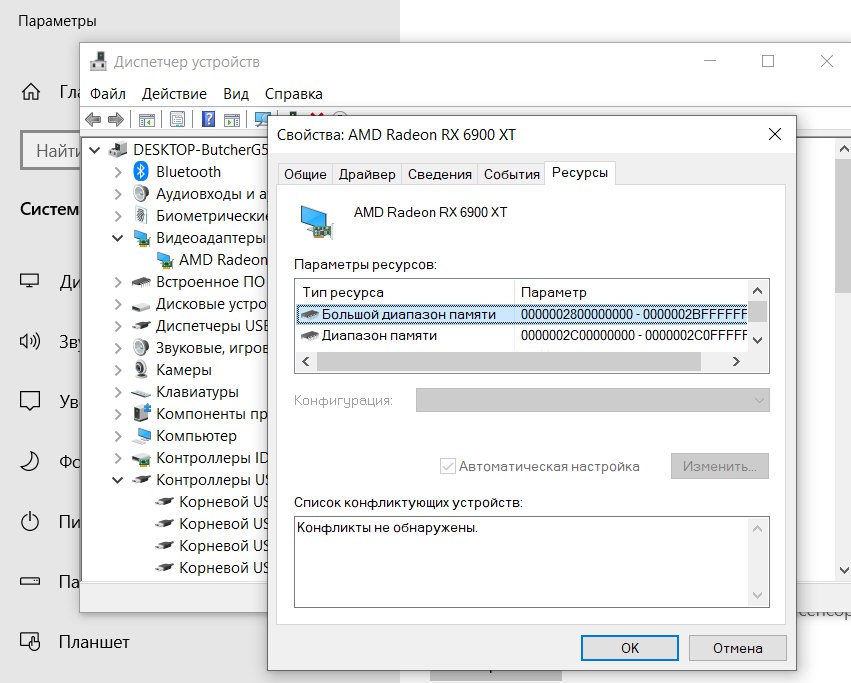
Task: Click the Изменить... button
Action: click(720, 466)
